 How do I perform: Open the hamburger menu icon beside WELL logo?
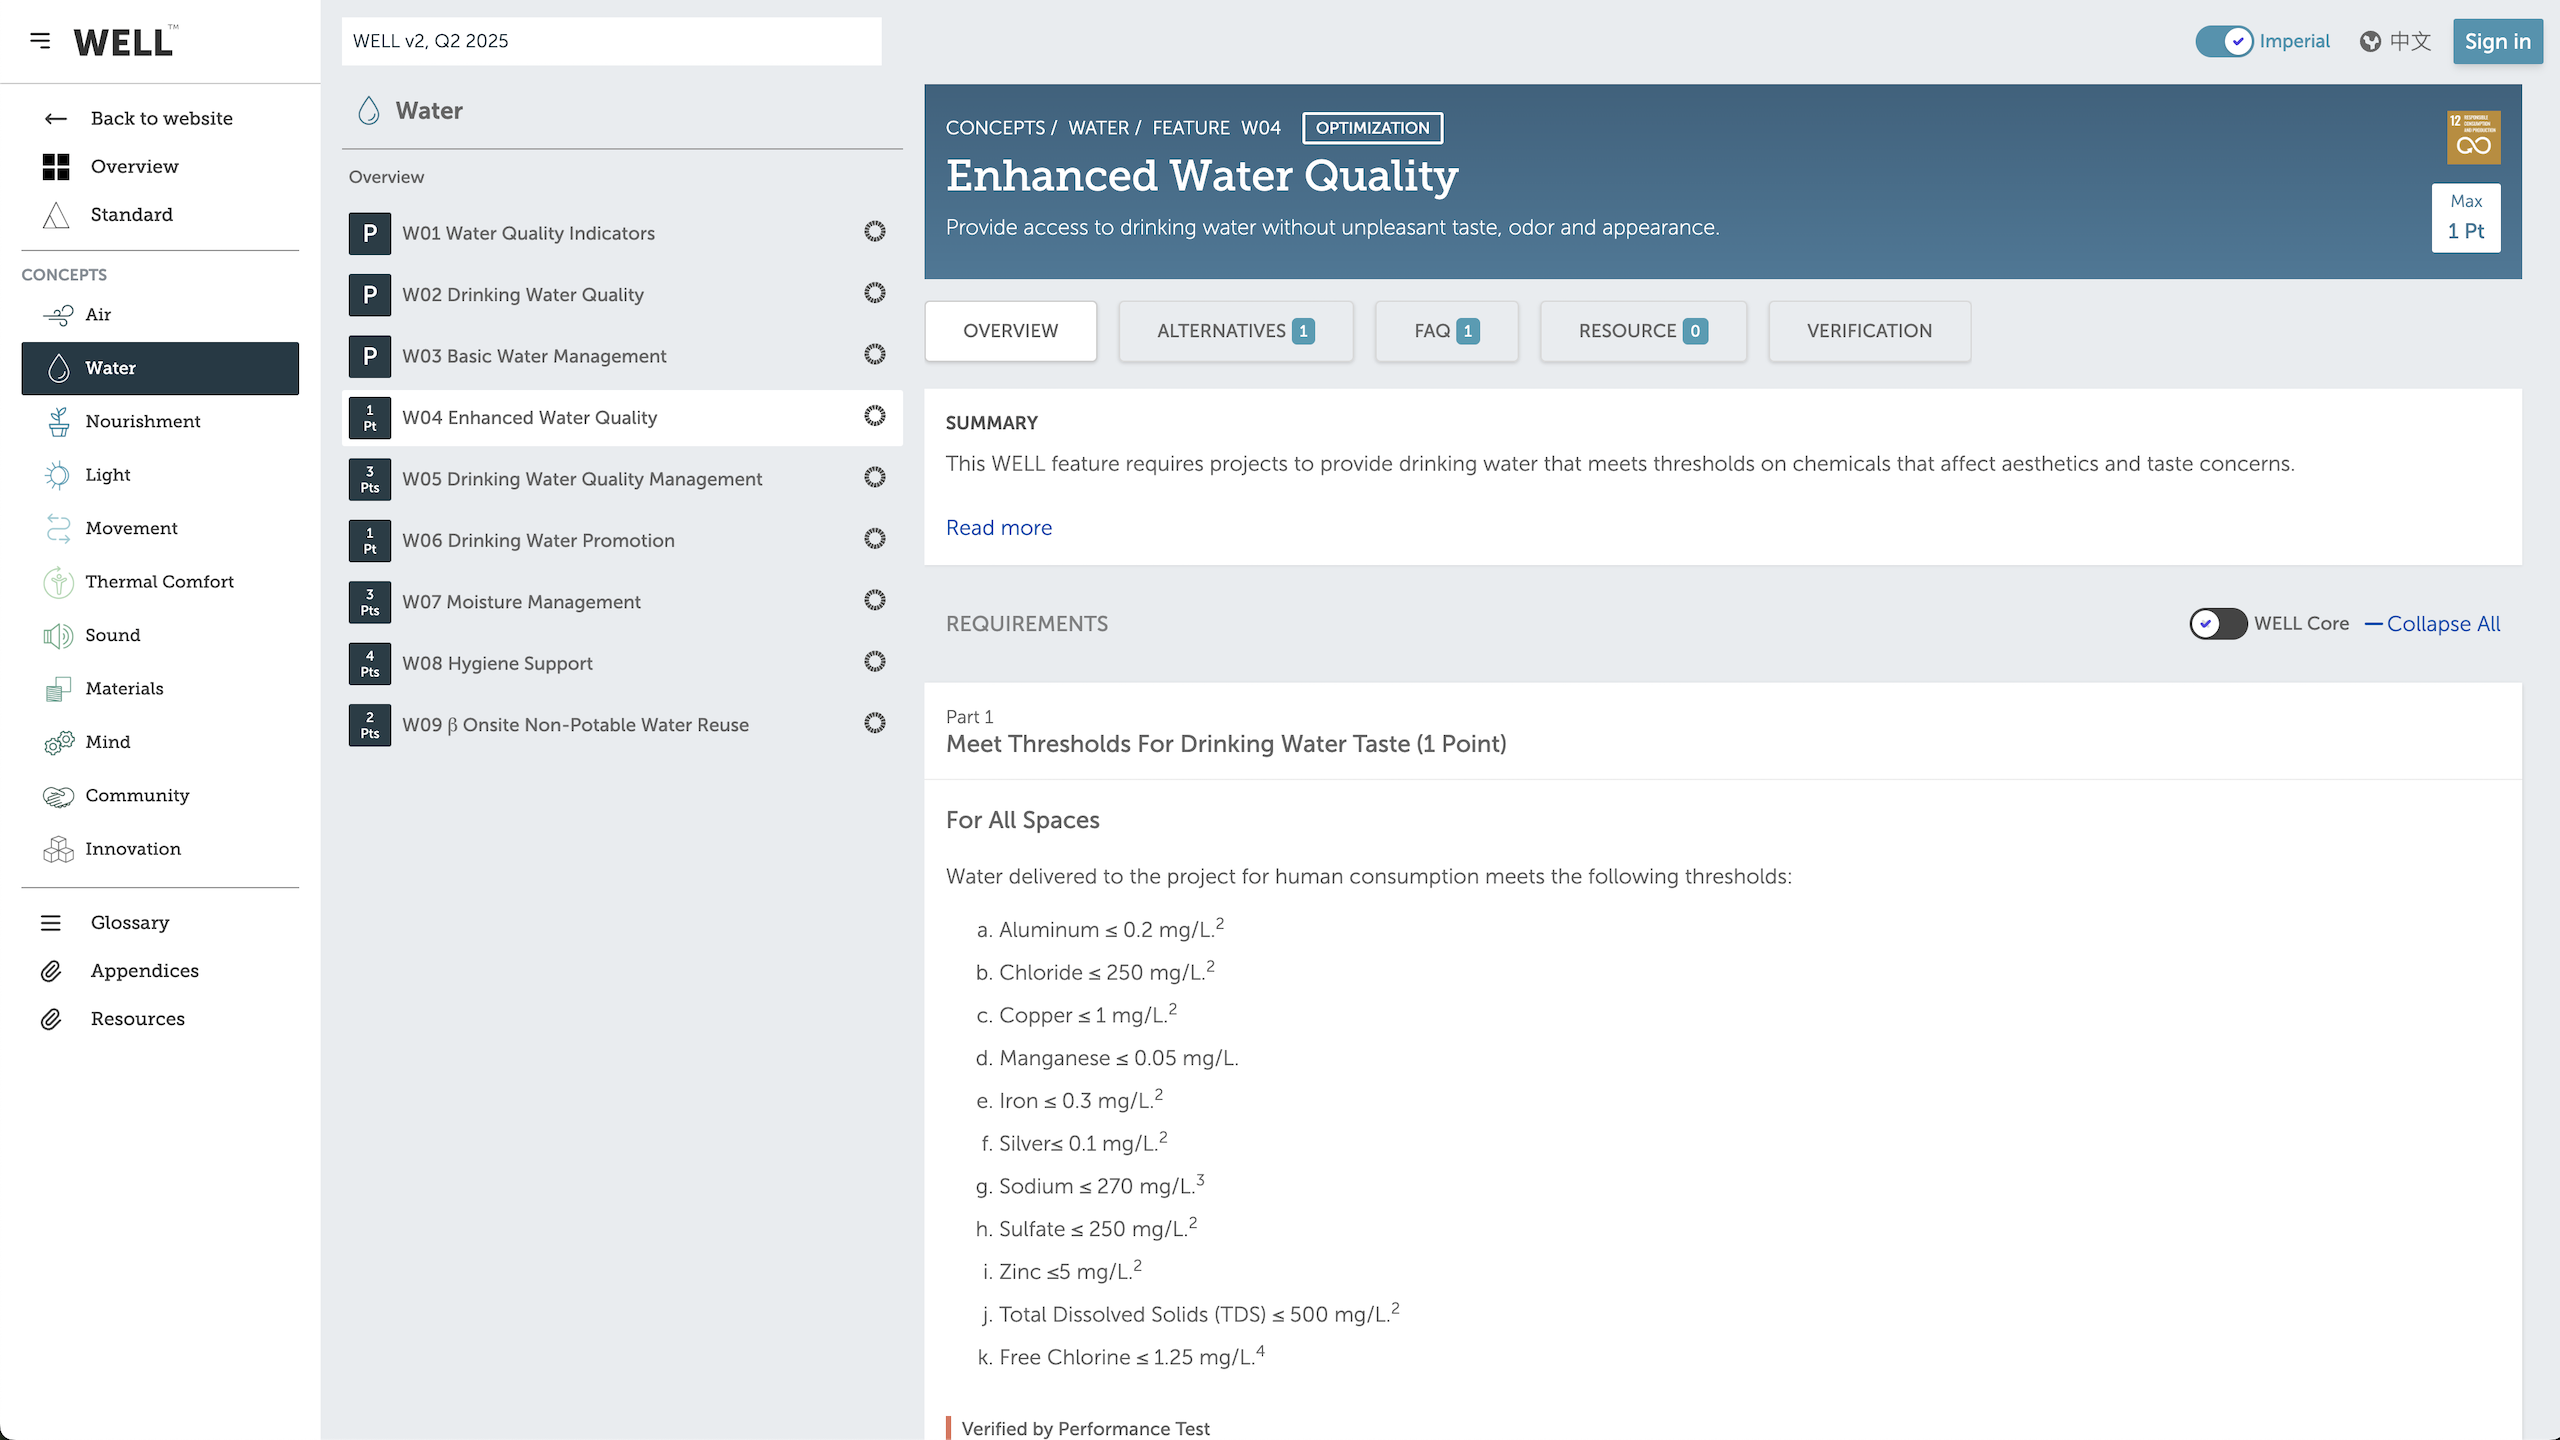(40, 41)
